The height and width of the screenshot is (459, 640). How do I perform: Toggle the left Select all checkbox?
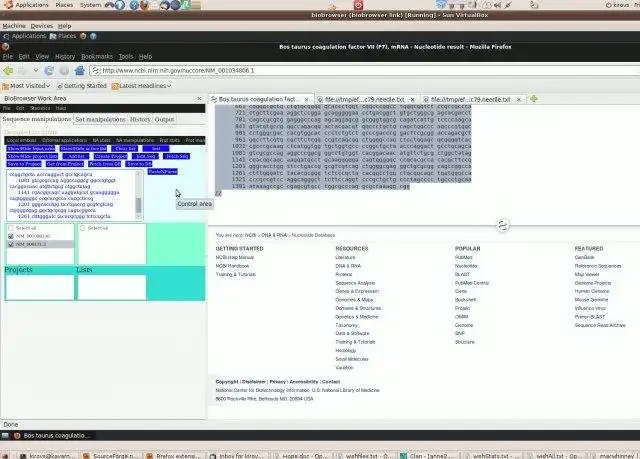pos(11,228)
